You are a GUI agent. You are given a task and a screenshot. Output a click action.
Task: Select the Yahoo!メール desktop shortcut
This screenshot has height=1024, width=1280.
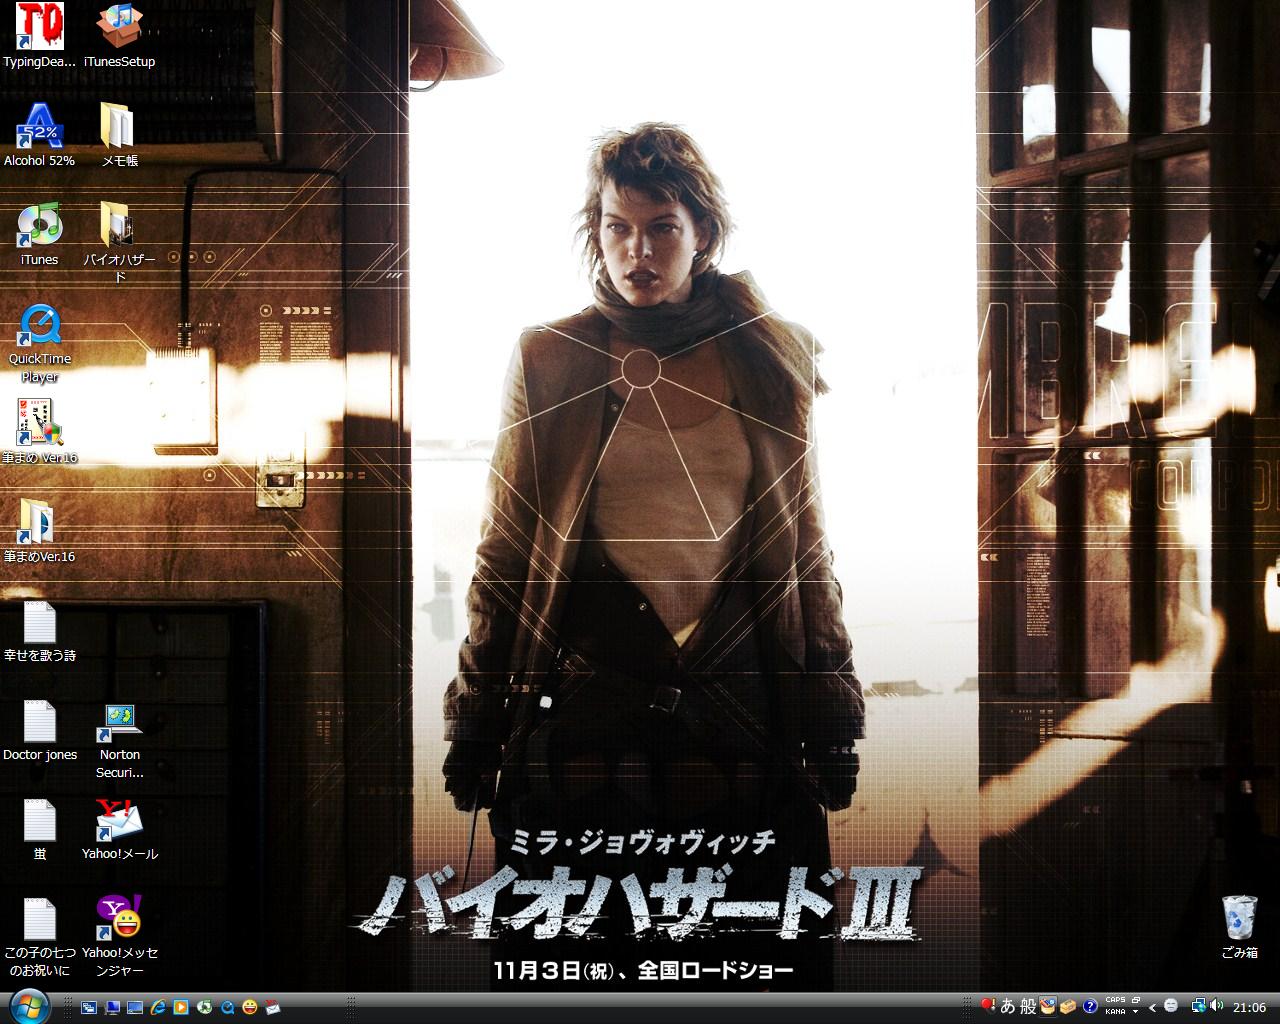click(119, 828)
